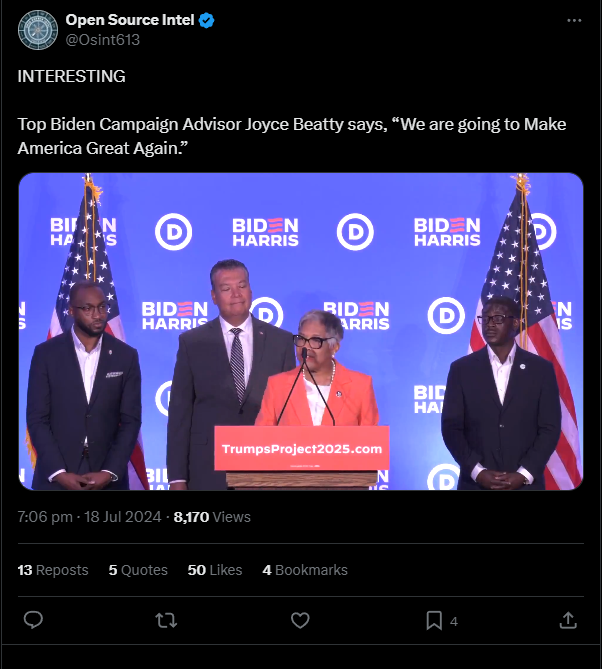This screenshot has height=669, width=602.
Task: Open the Open Source Intel display name
Action: pyautogui.click(x=130, y=20)
